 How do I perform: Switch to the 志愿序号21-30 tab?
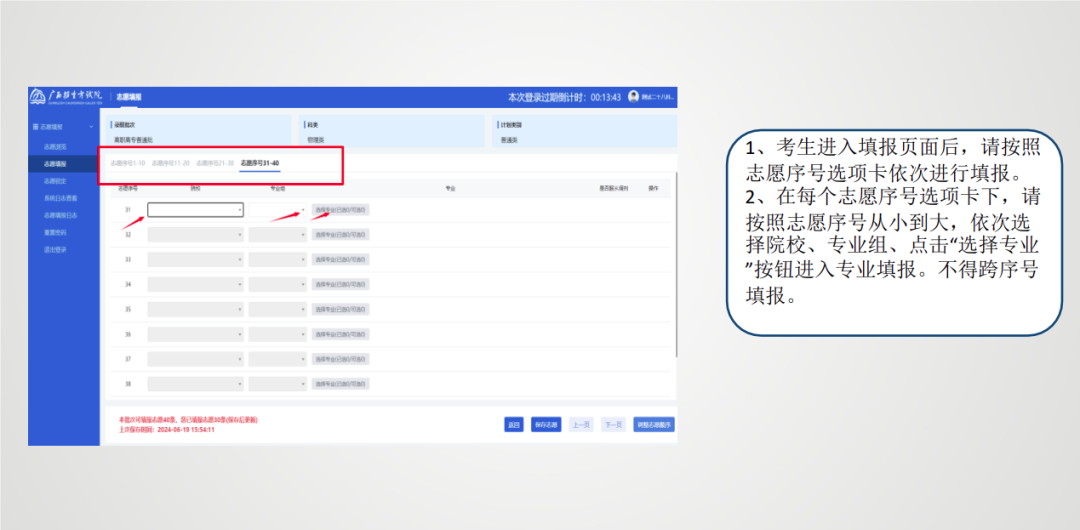point(215,163)
